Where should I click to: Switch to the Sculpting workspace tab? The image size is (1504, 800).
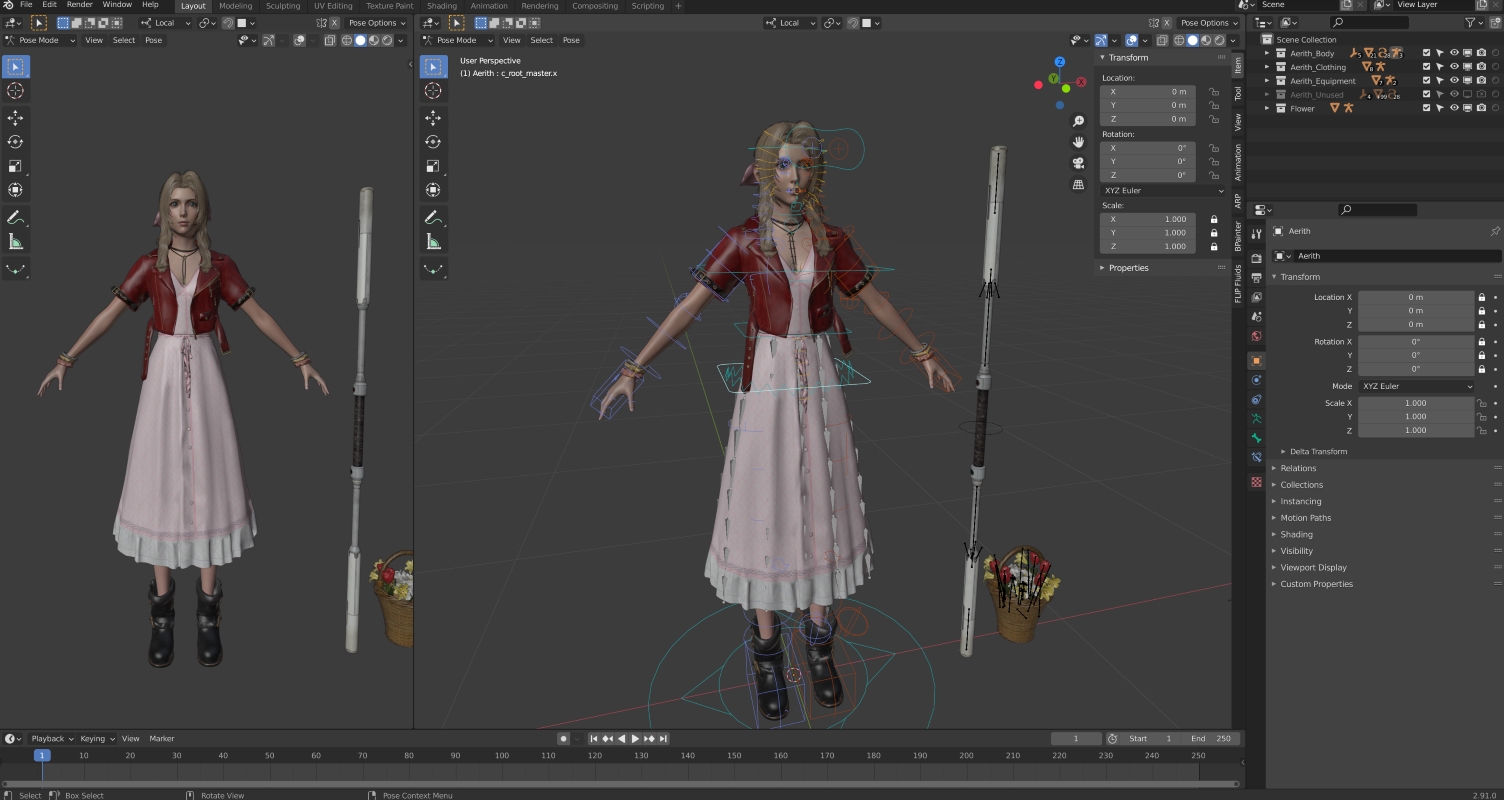click(283, 6)
